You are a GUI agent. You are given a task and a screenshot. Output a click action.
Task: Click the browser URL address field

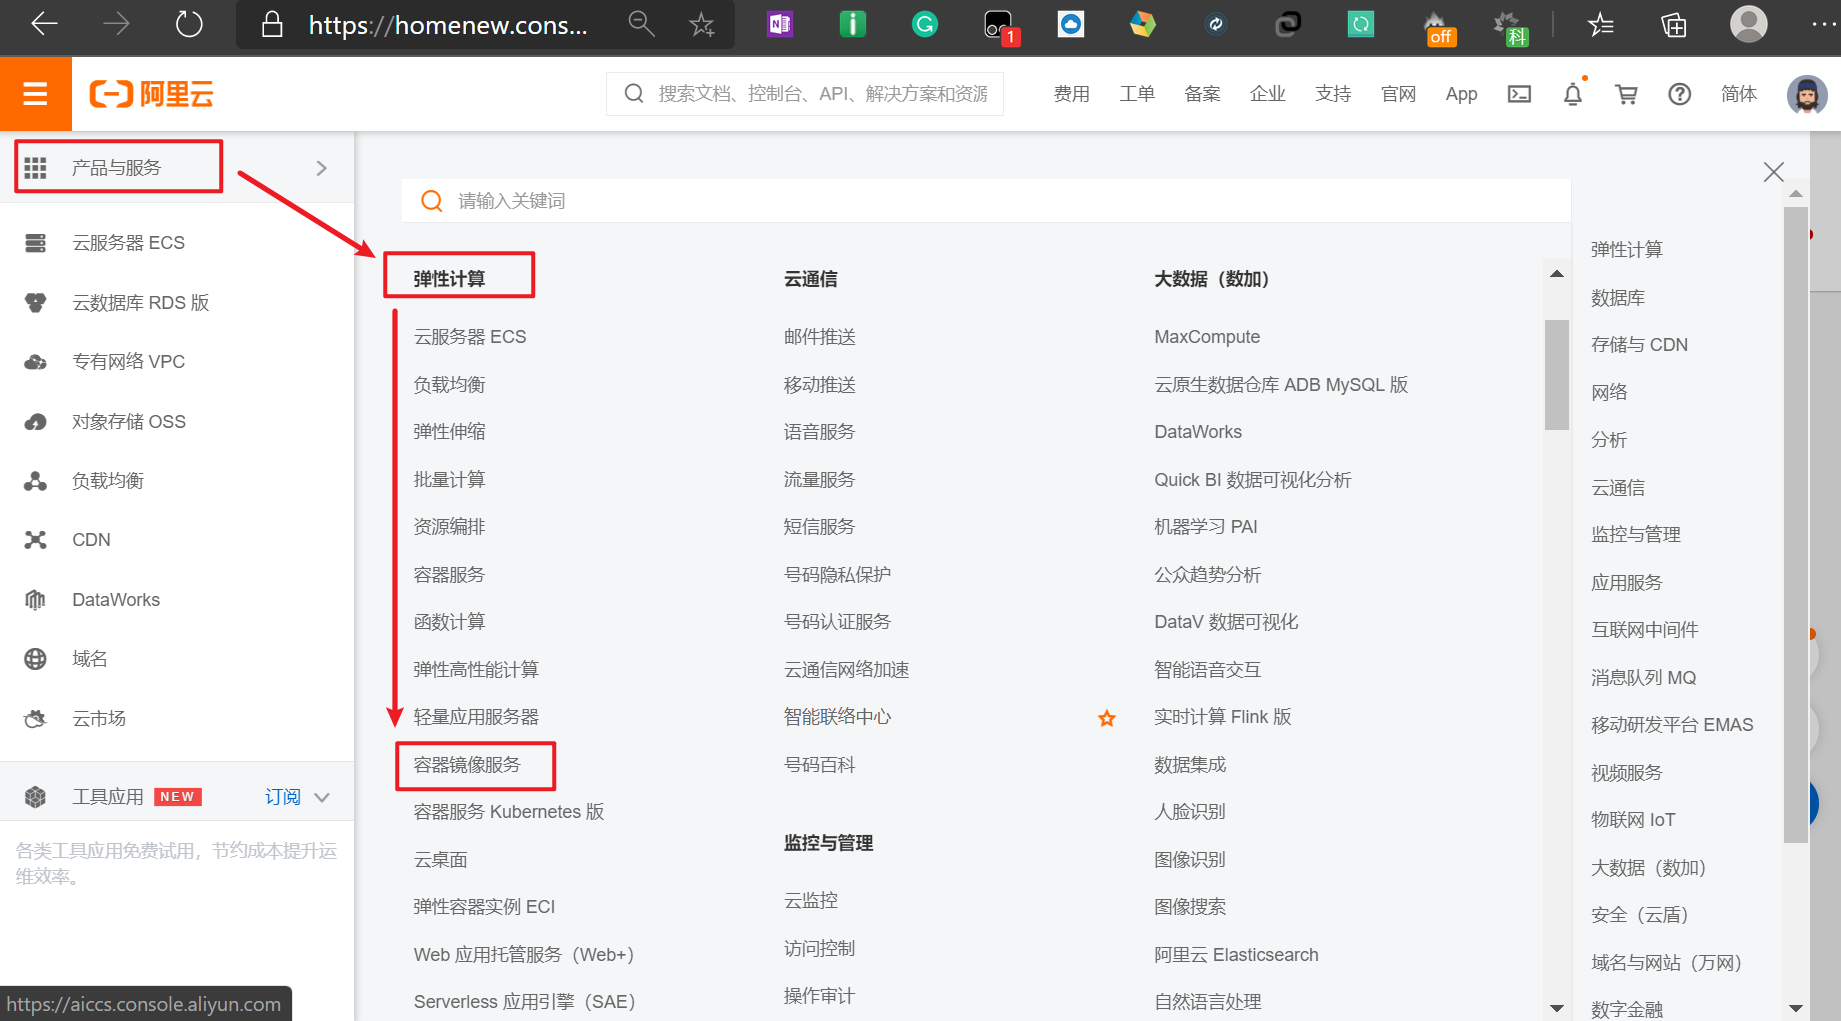click(448, 24)
